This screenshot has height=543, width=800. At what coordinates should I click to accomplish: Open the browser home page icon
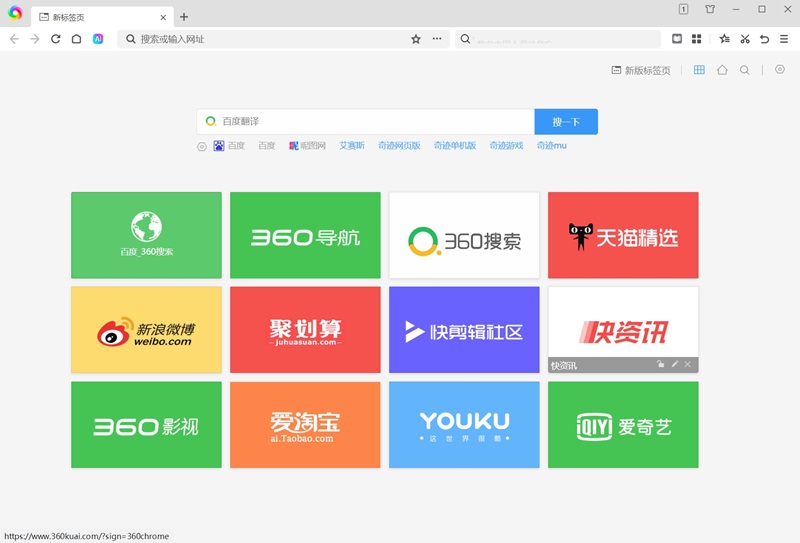pyautogui.click(x=77, y=39)
